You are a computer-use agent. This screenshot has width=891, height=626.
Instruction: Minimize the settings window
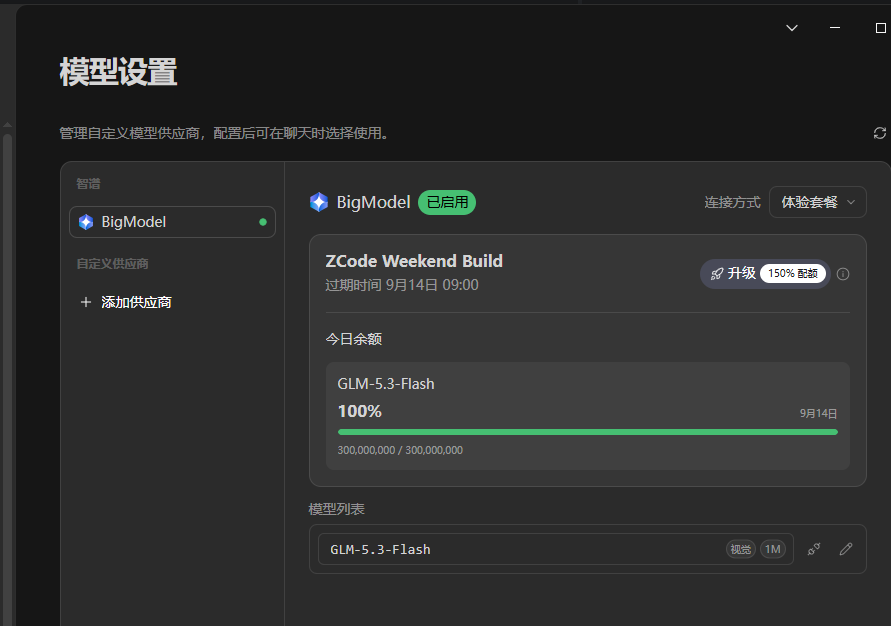tap(835, 28)
